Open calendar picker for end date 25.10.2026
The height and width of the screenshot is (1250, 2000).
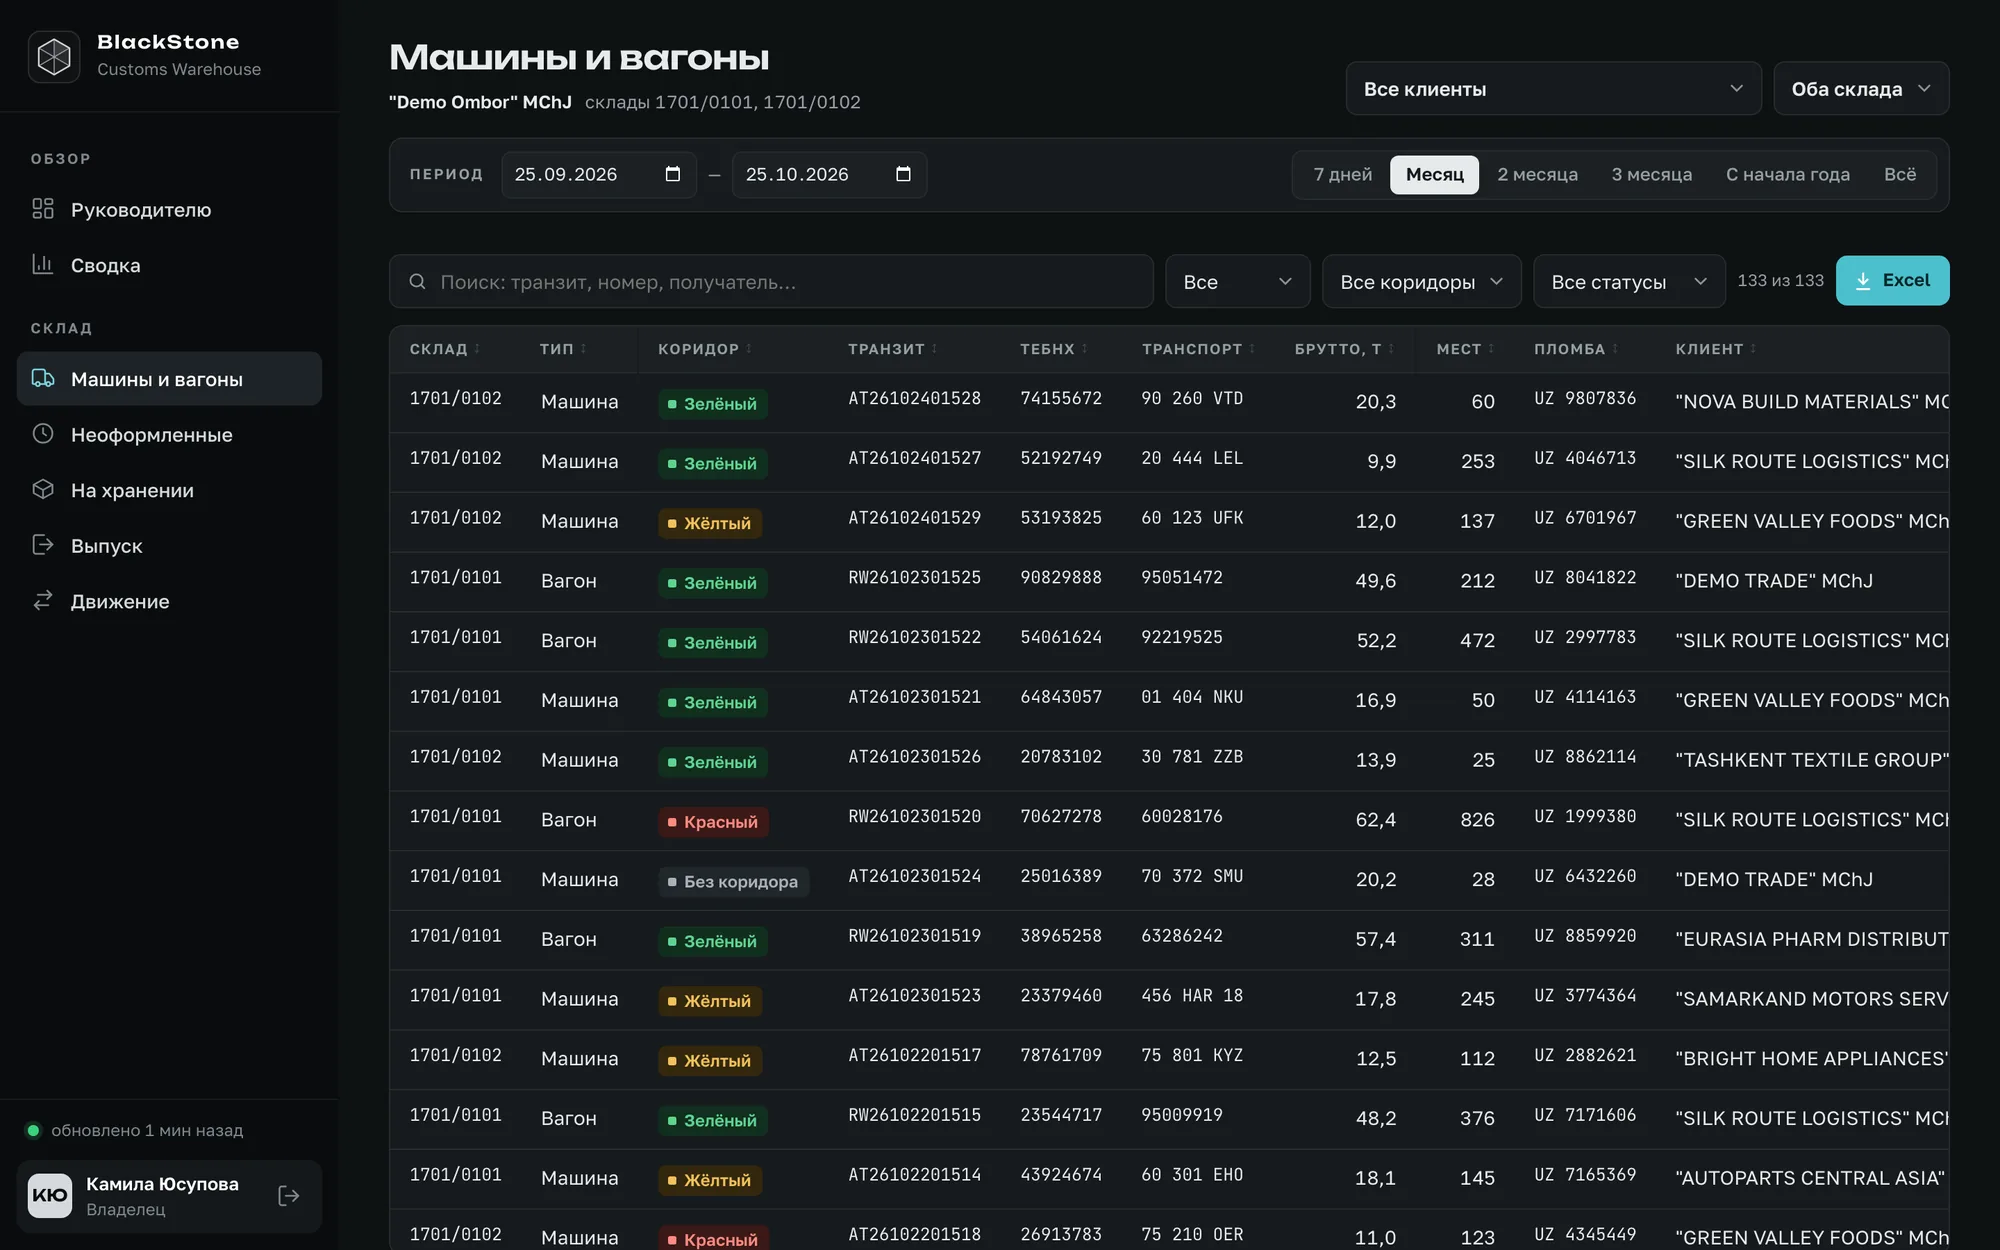point(903,174)
